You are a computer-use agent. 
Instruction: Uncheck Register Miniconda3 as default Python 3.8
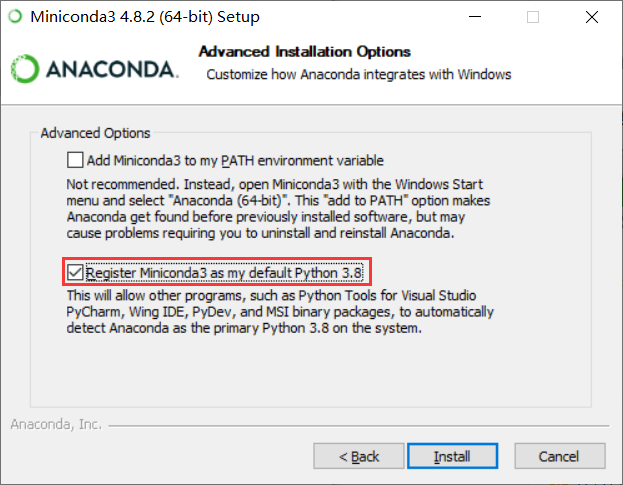pyautogui.click(x=75, y=272)
